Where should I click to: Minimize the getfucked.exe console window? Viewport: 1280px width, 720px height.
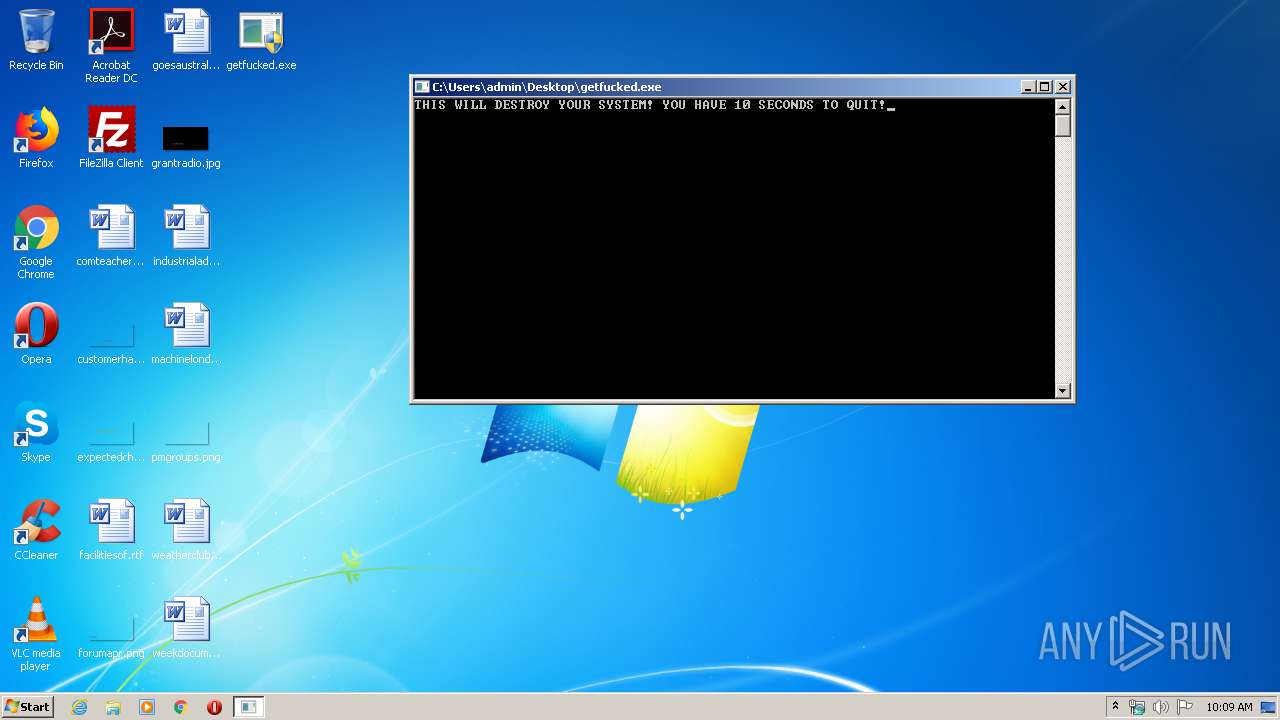[x=1028, y=87]
